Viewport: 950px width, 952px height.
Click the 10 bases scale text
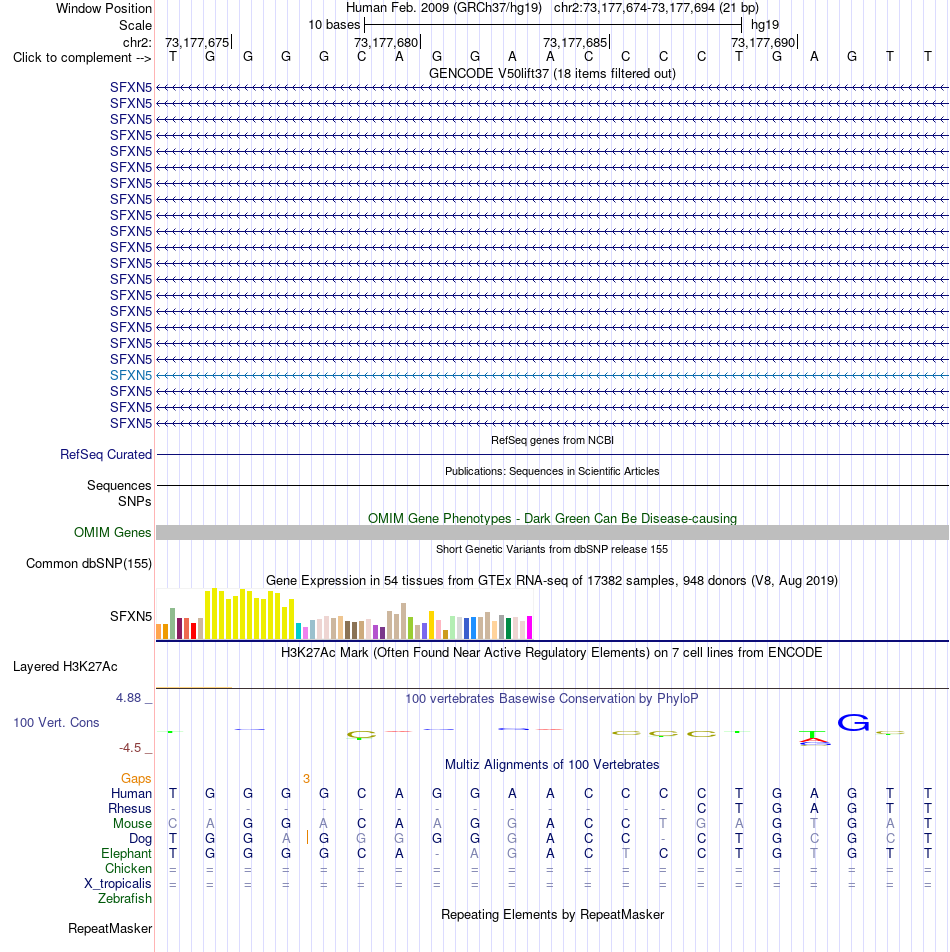pyautogui.click(x=334, y=25)
